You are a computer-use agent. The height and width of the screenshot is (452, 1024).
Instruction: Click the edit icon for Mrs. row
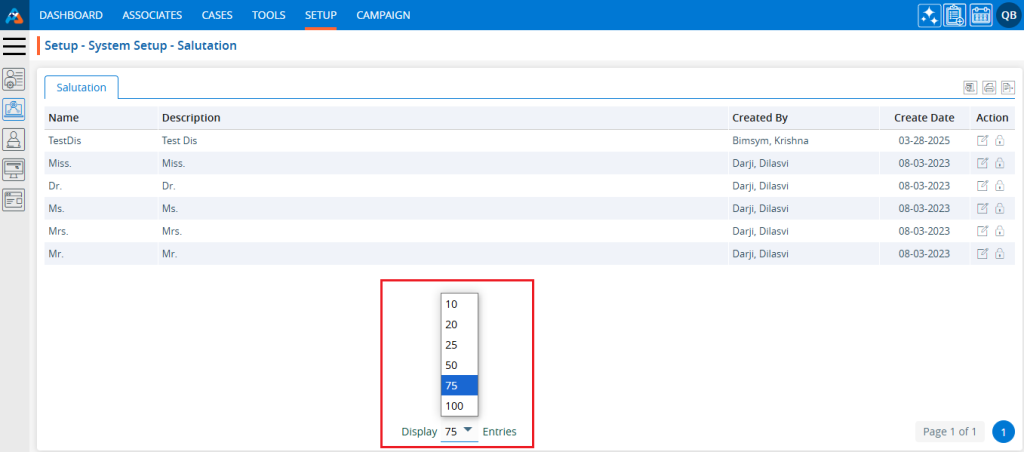[x=982, y=231]
